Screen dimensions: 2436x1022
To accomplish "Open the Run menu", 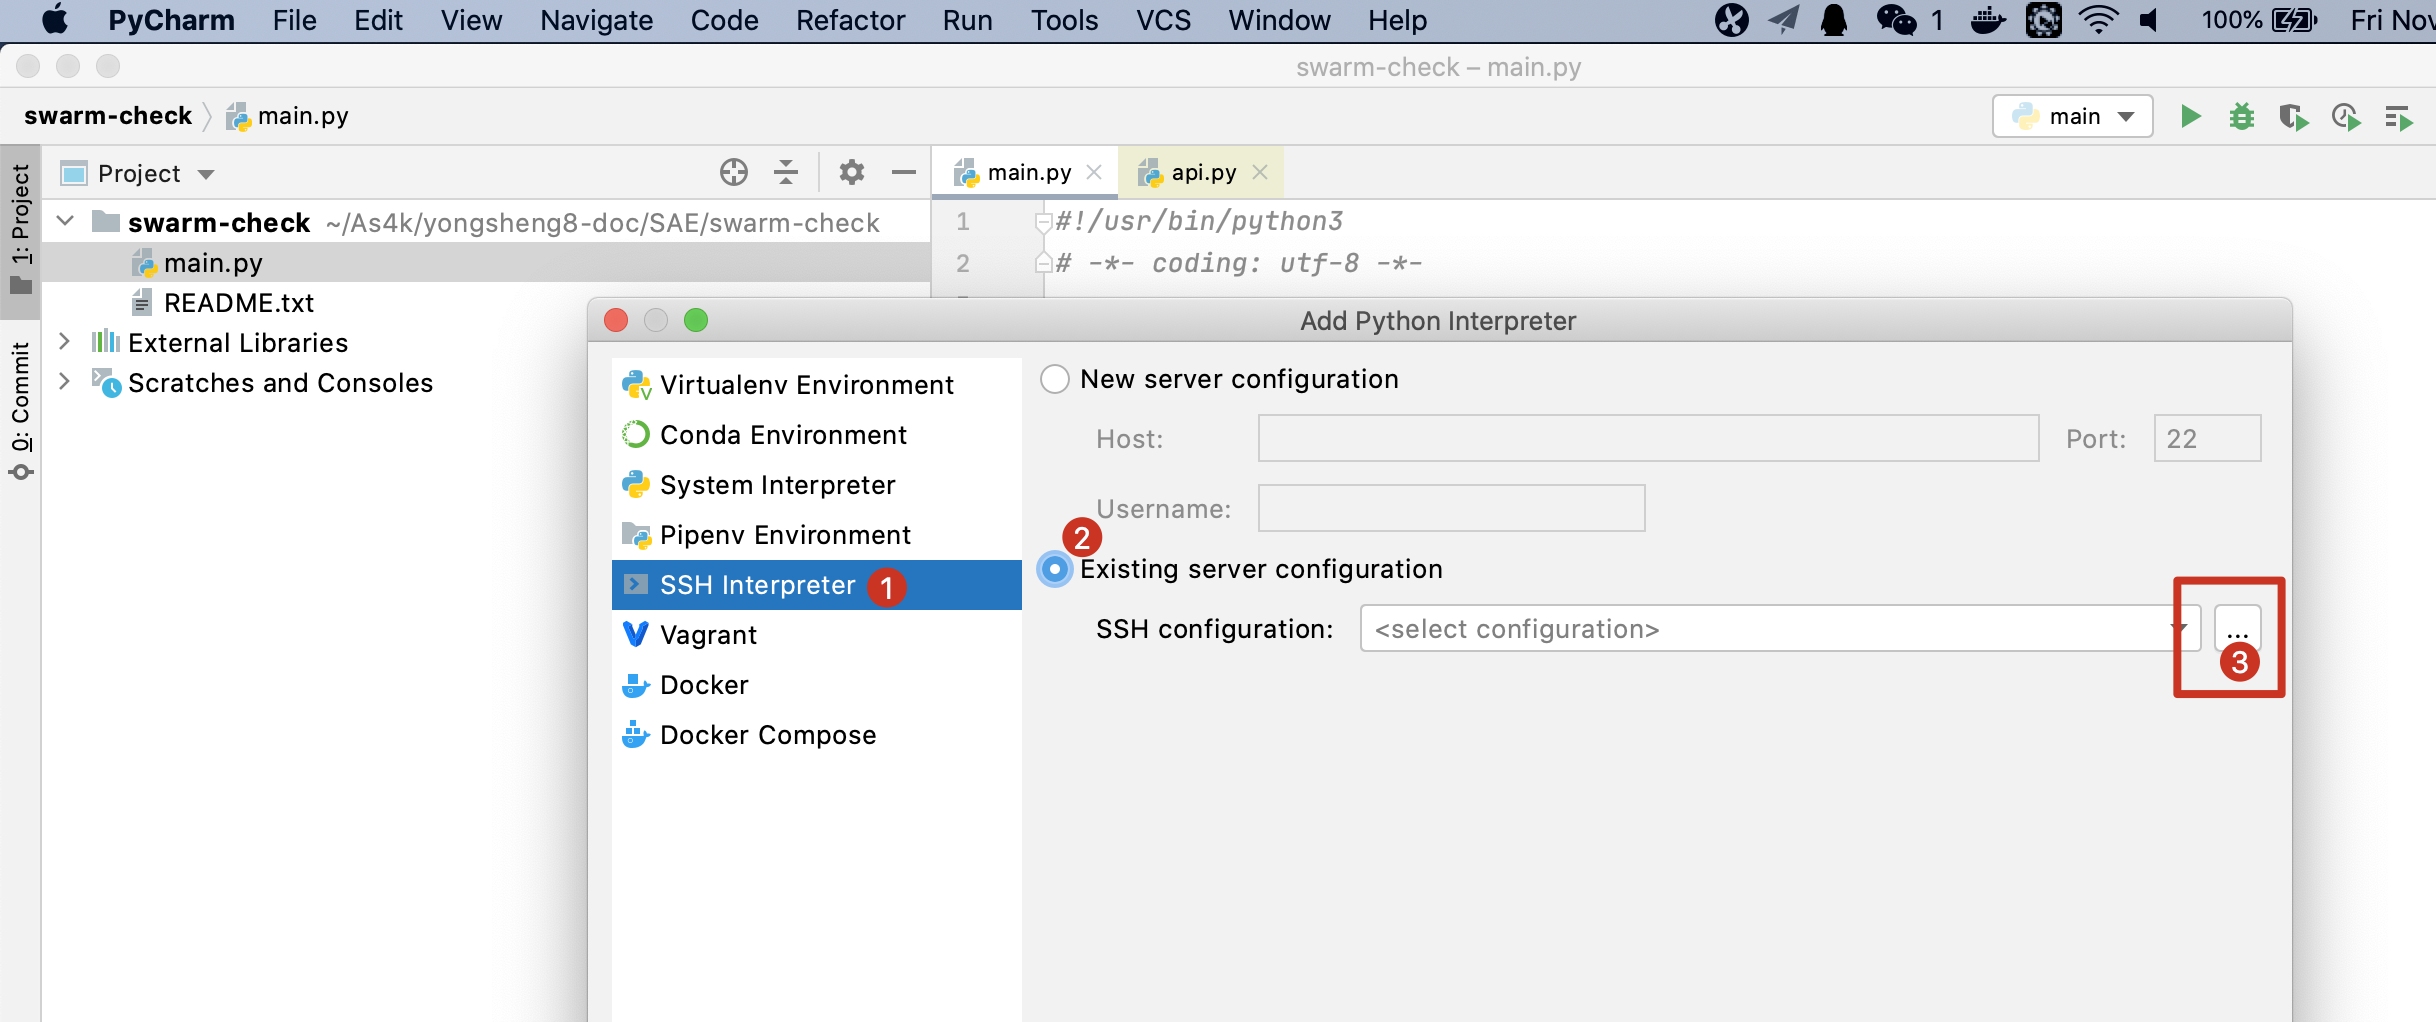I will (967, 20).
